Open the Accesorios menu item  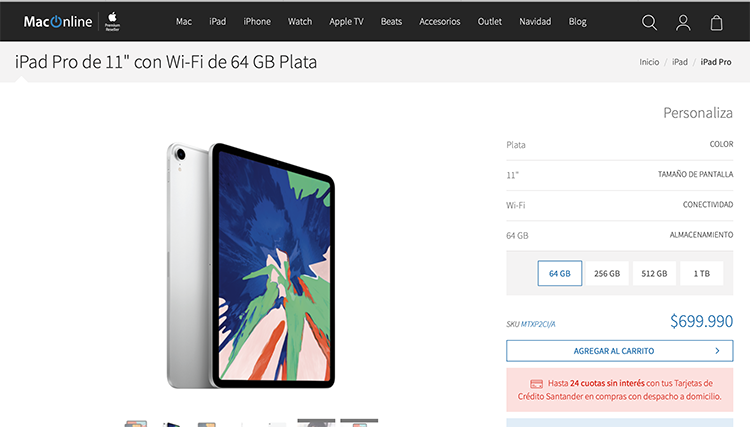(x=440, y=22)
